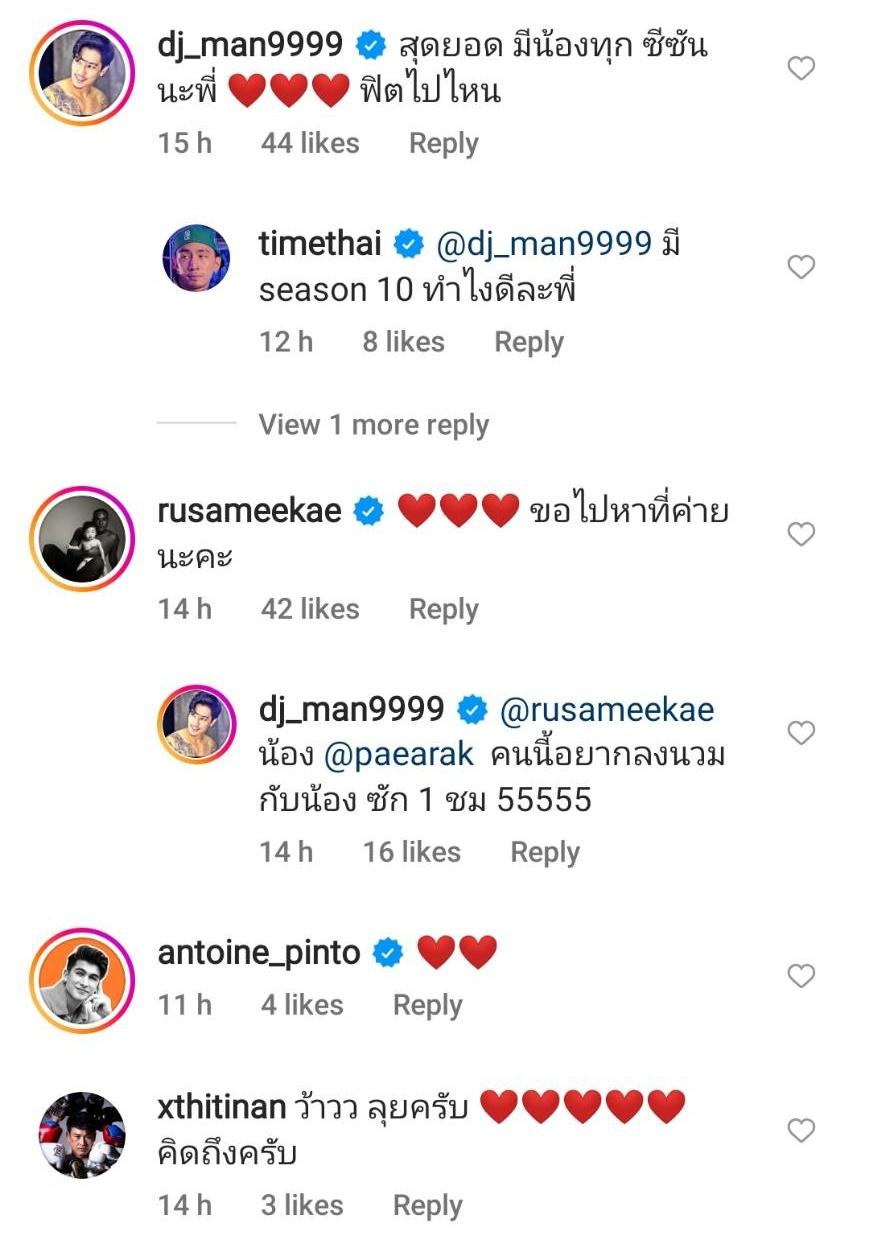Like xthitinan's comment with heart icon
Image resolution: width=869 pixels, height=1237 pixels.
tap(801, 1131)
